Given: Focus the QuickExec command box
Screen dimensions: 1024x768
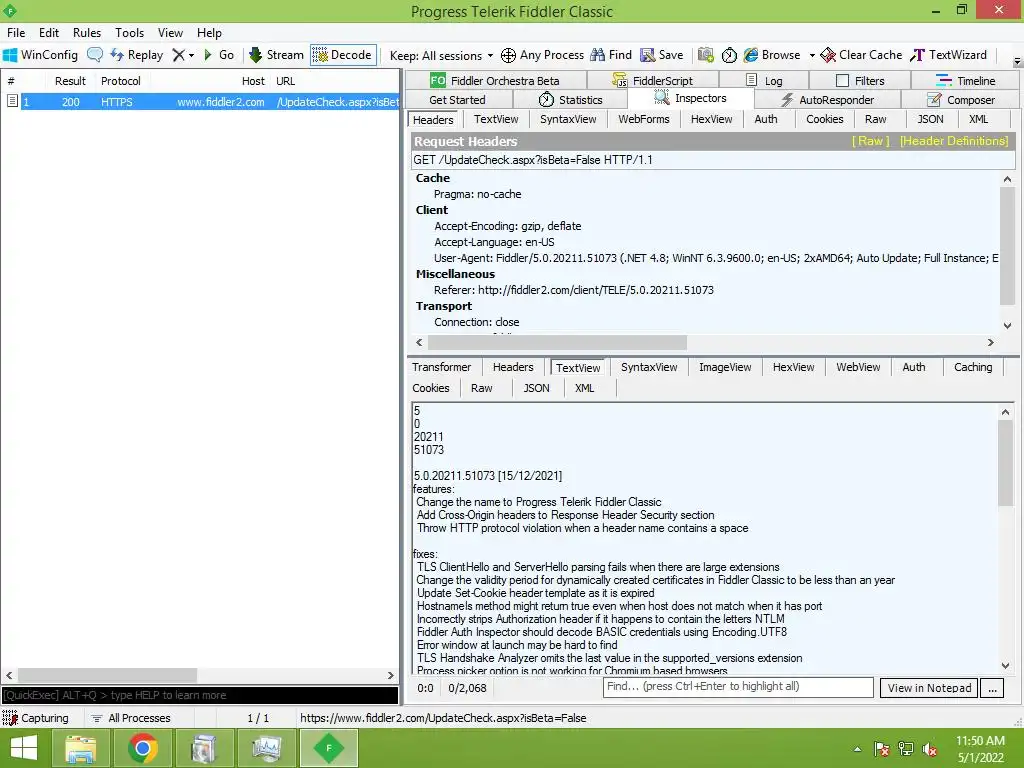Looking at the screenshot, I should [x=200, y=695].
